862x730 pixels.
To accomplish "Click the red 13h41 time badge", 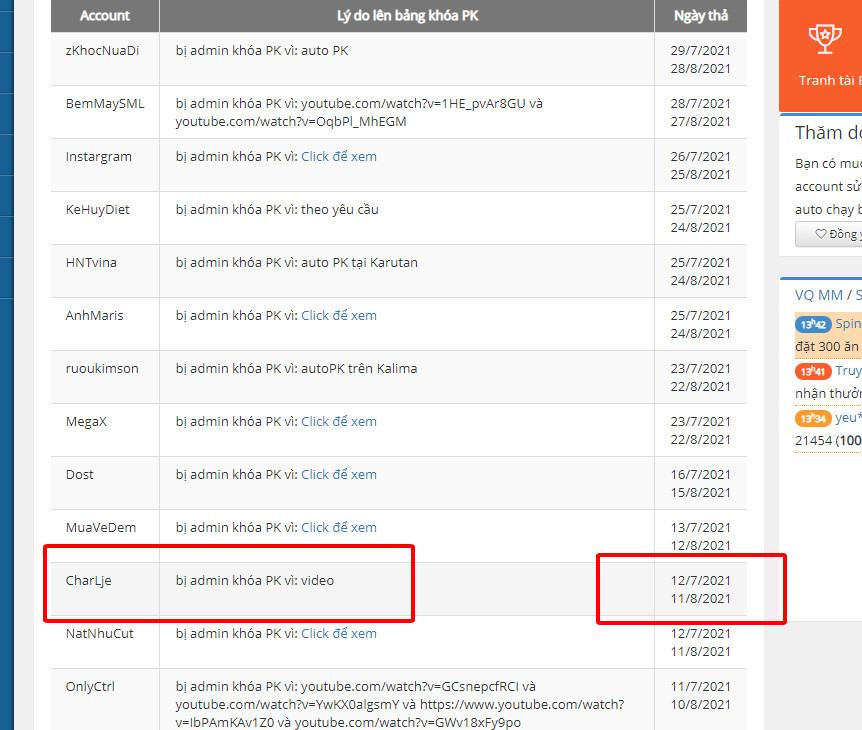I will (x=813, y=371).
